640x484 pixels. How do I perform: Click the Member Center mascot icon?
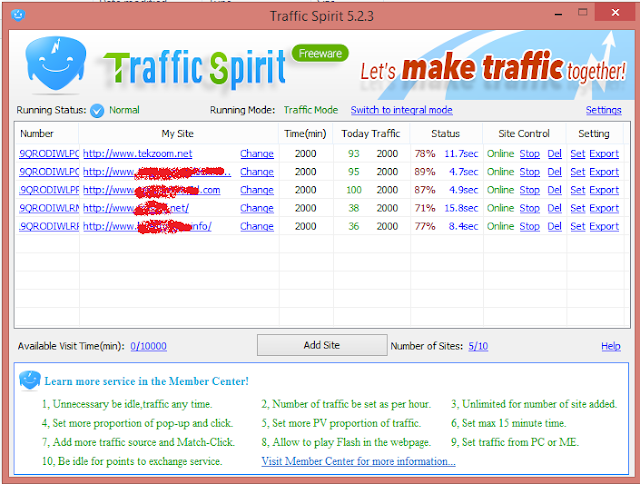(x=29, y=380)
